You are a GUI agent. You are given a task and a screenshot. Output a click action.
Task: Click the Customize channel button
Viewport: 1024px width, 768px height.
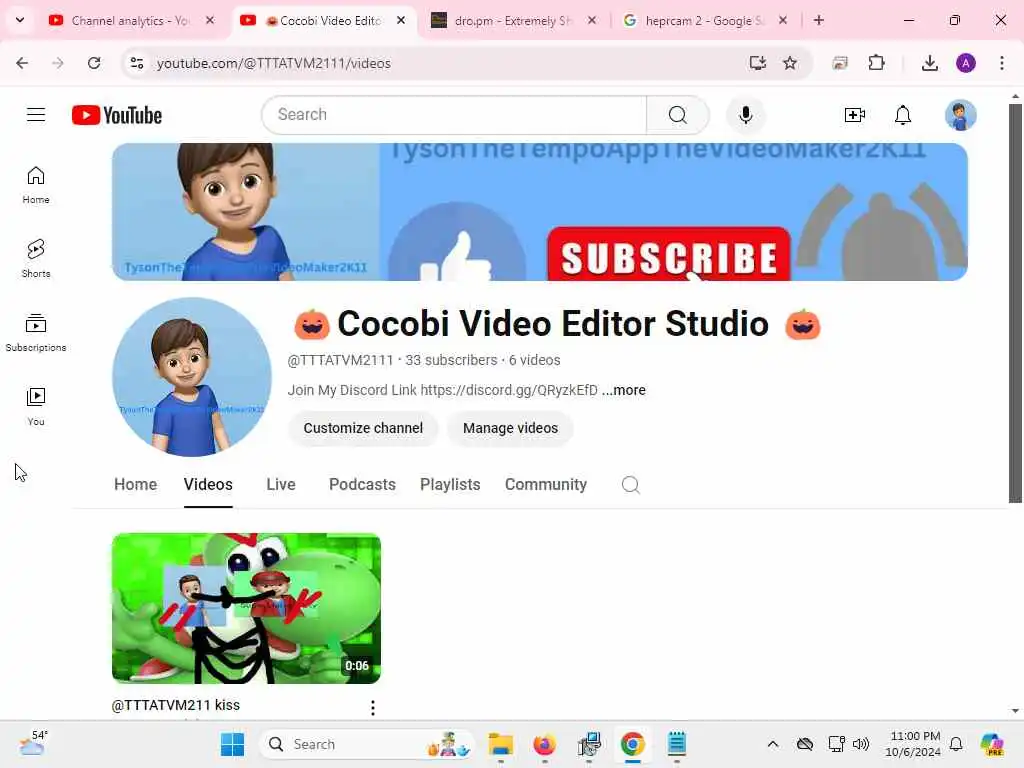(363, 428)
